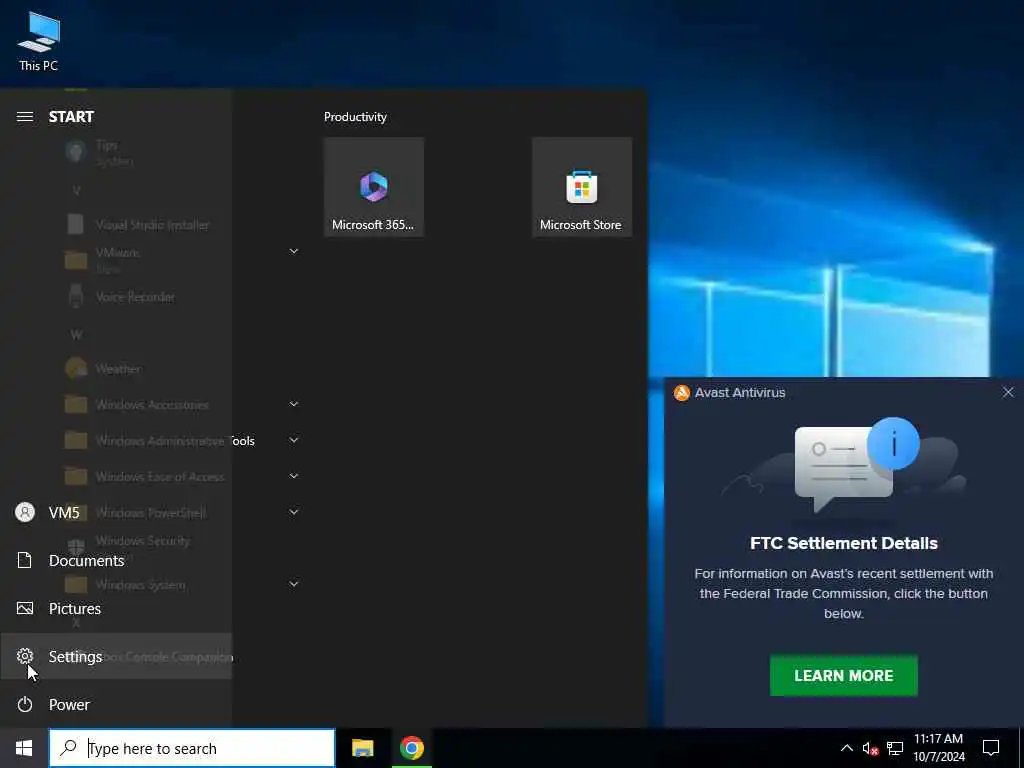Image resolution: width=1024 pixels, height=768 pixels.
Task: Open Google Chrome from the taskbar
Action: pos(412,748)
